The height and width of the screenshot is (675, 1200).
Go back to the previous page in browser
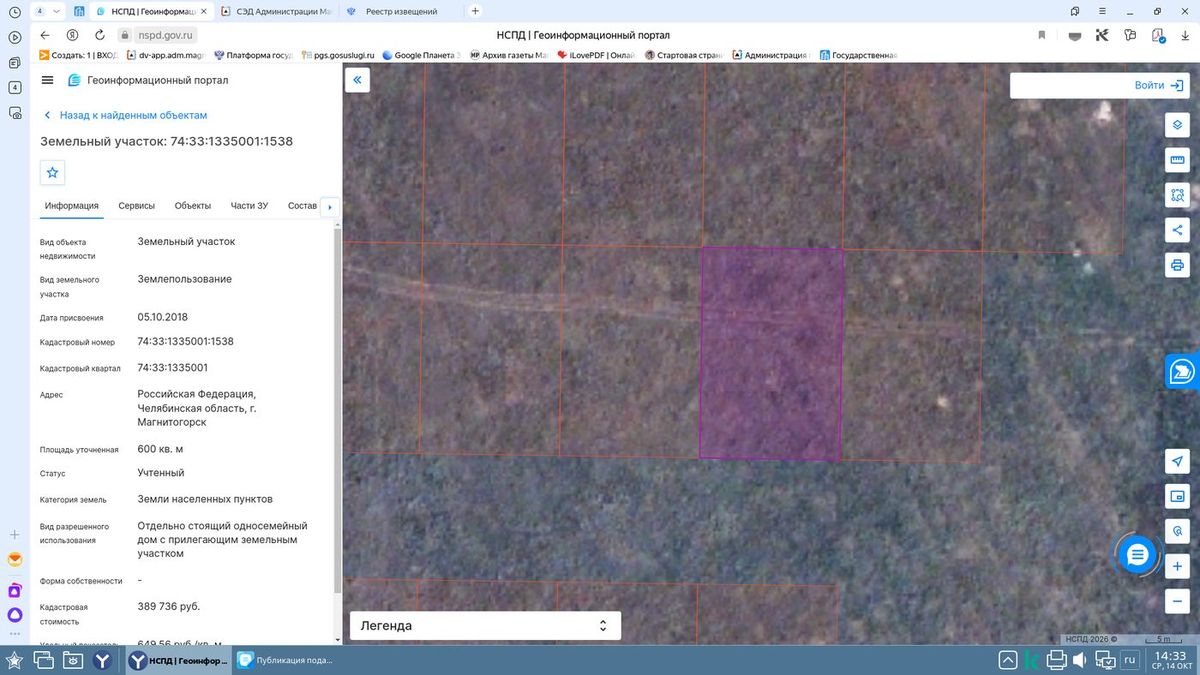pyautogui.click(x=44, y=35)
